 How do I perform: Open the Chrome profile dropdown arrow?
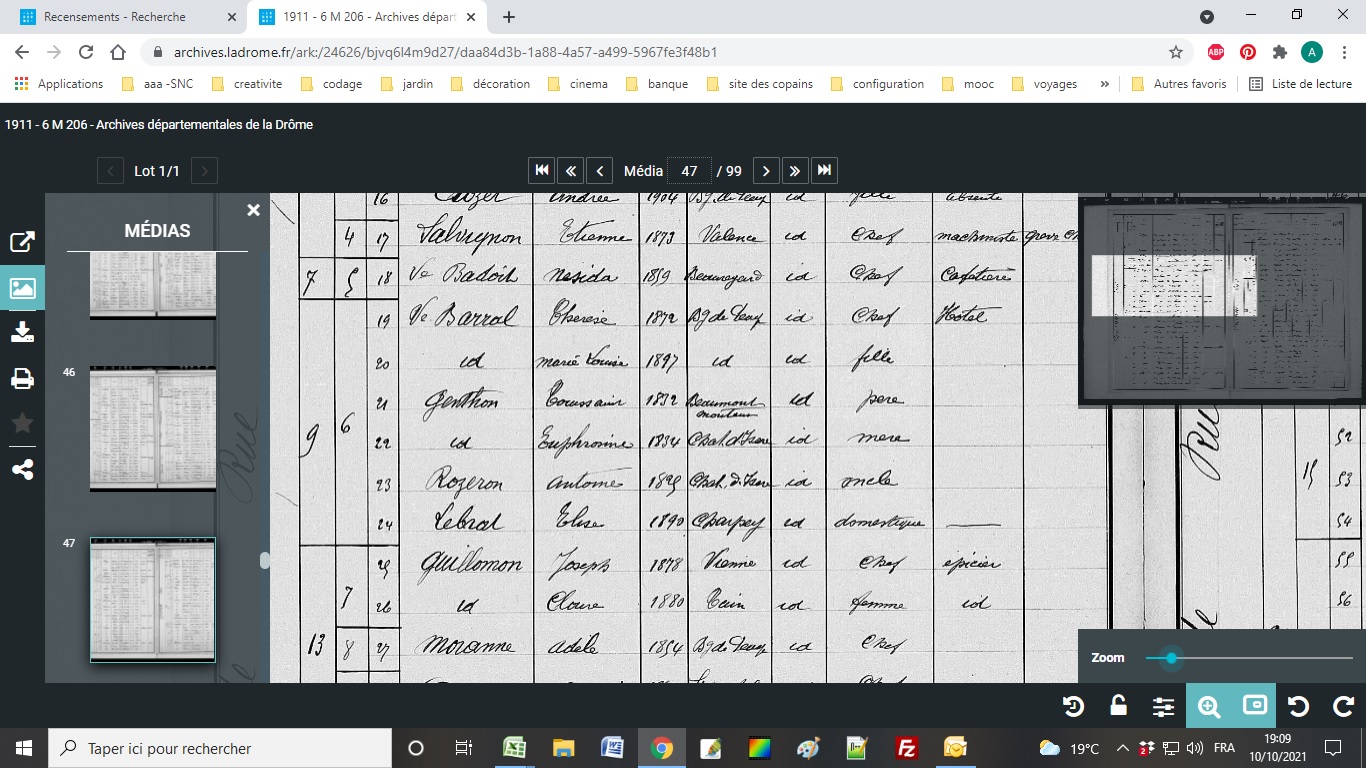(x=1207, y=17)
